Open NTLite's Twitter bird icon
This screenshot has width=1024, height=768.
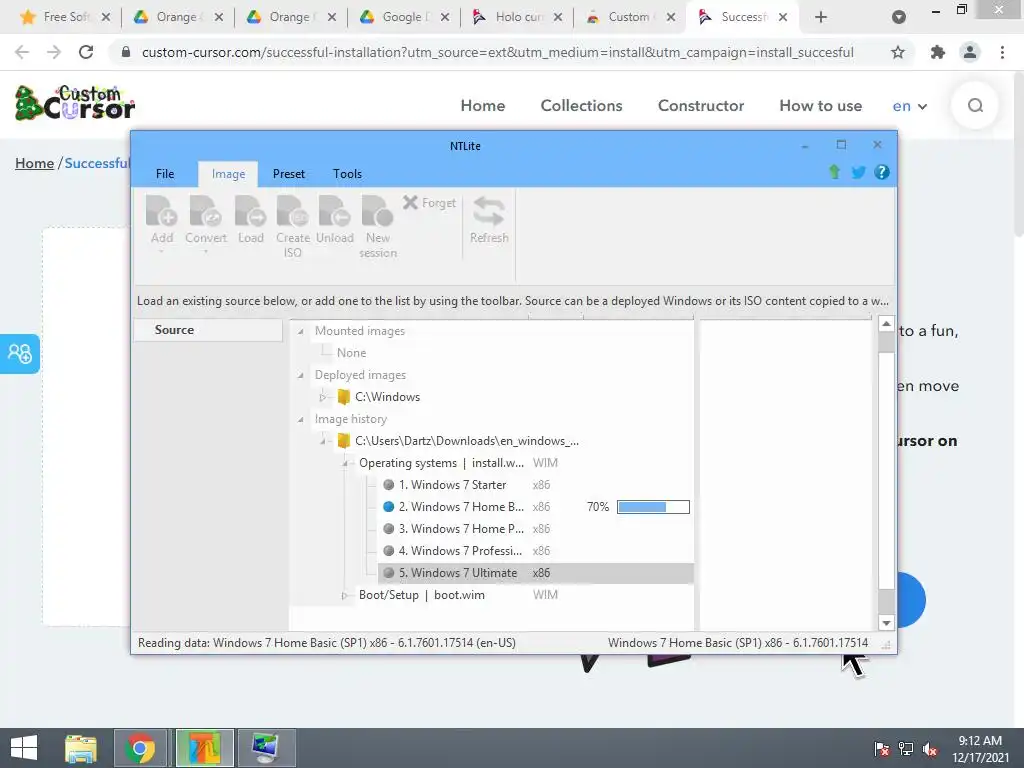[x=858, y=172]
